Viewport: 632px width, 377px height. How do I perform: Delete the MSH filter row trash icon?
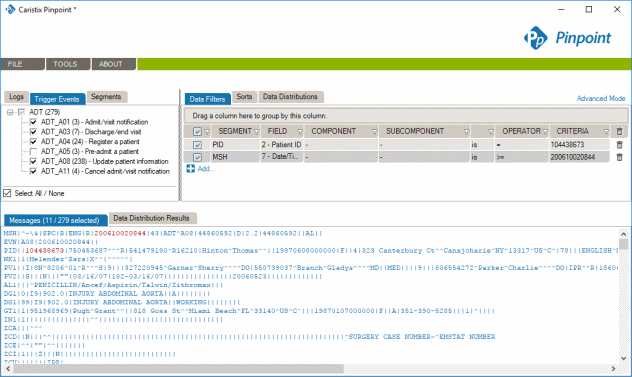[x=620, y=157]
